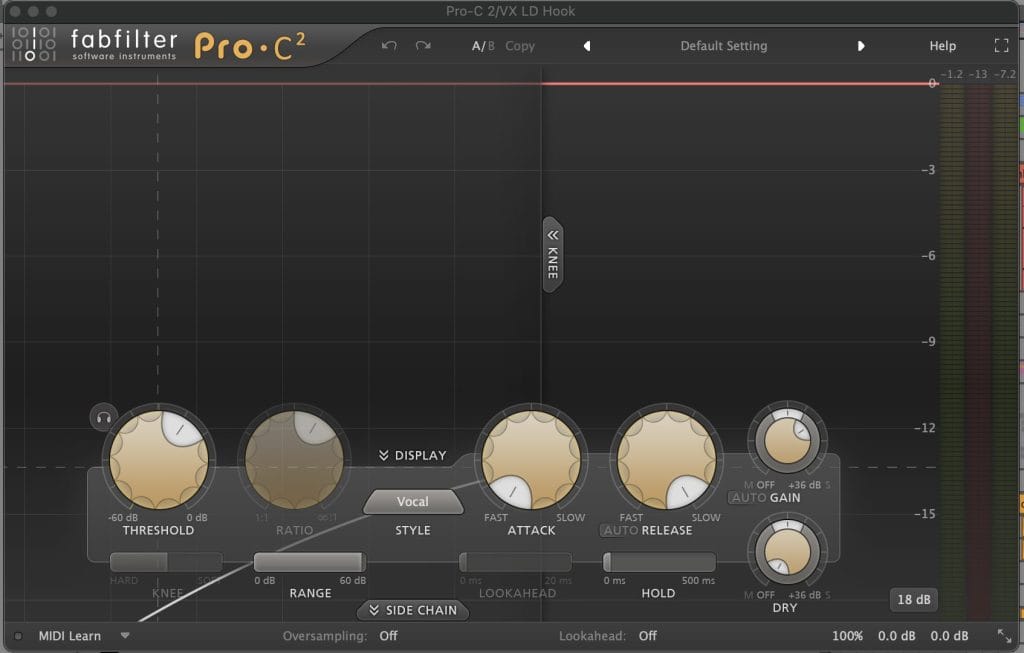Image resolution: width=1024 pixels, height=653 pixels.
Task: Click the undo arrow icon
Action: tap(389, 46)
